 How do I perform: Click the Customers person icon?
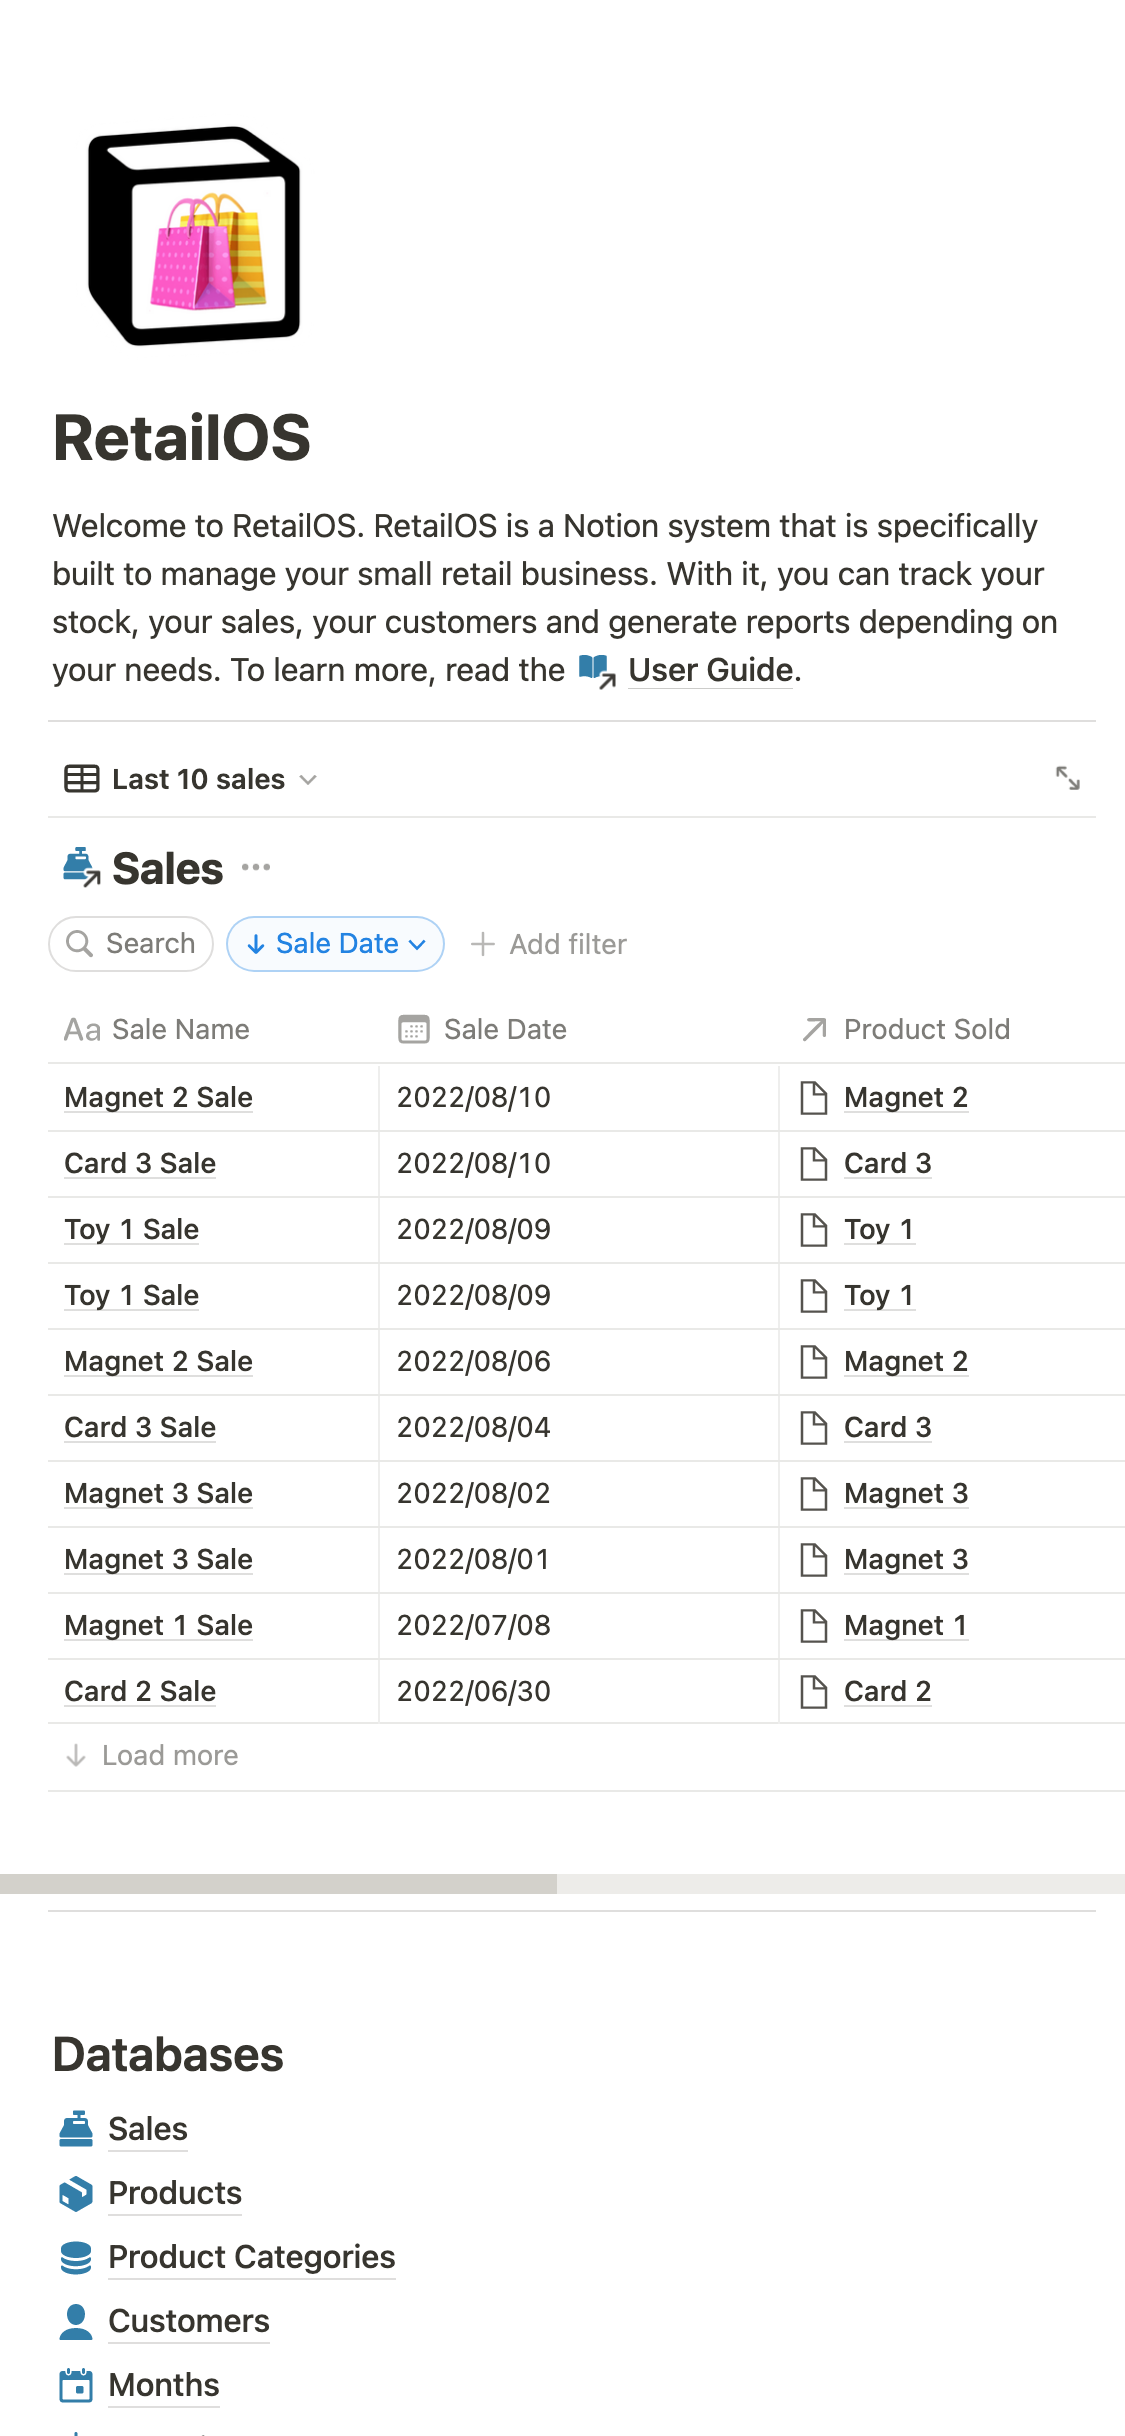(76, 2321)
